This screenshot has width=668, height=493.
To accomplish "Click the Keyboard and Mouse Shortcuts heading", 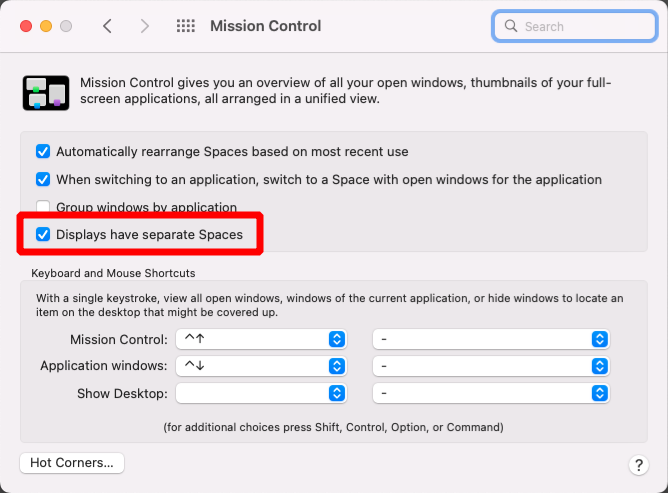I will coord(113,273).
